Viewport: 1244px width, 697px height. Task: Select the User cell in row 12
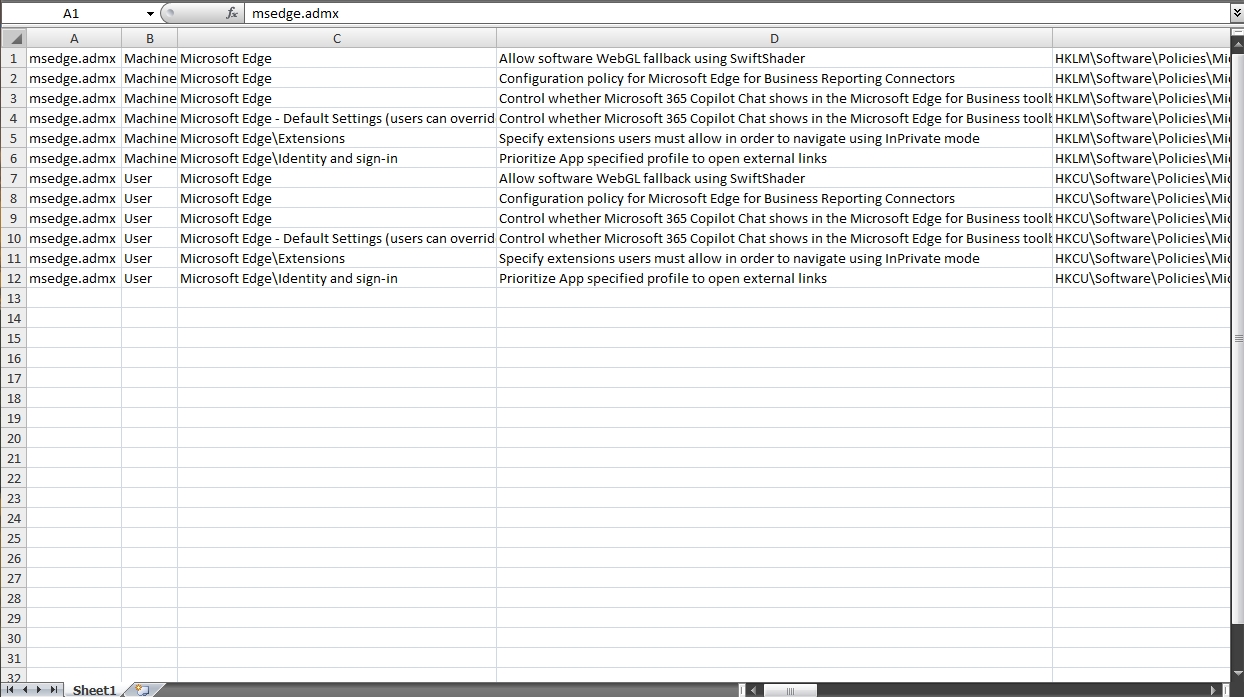coord(149,278)
